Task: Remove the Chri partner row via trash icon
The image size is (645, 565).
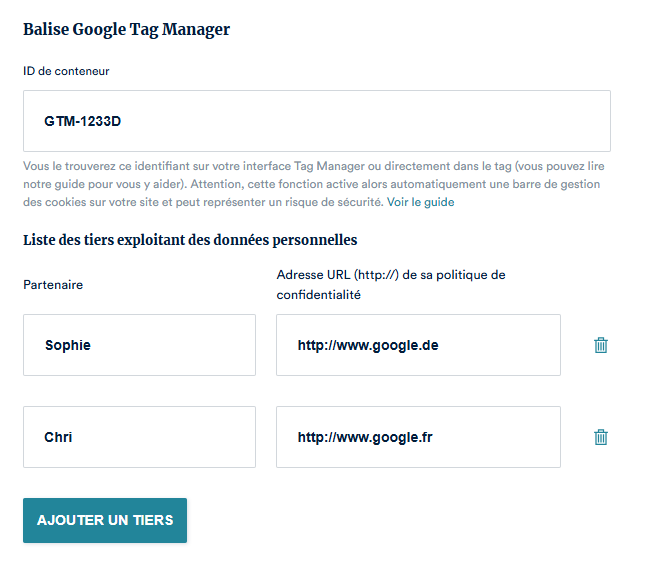Action: (x=601, y=437)
